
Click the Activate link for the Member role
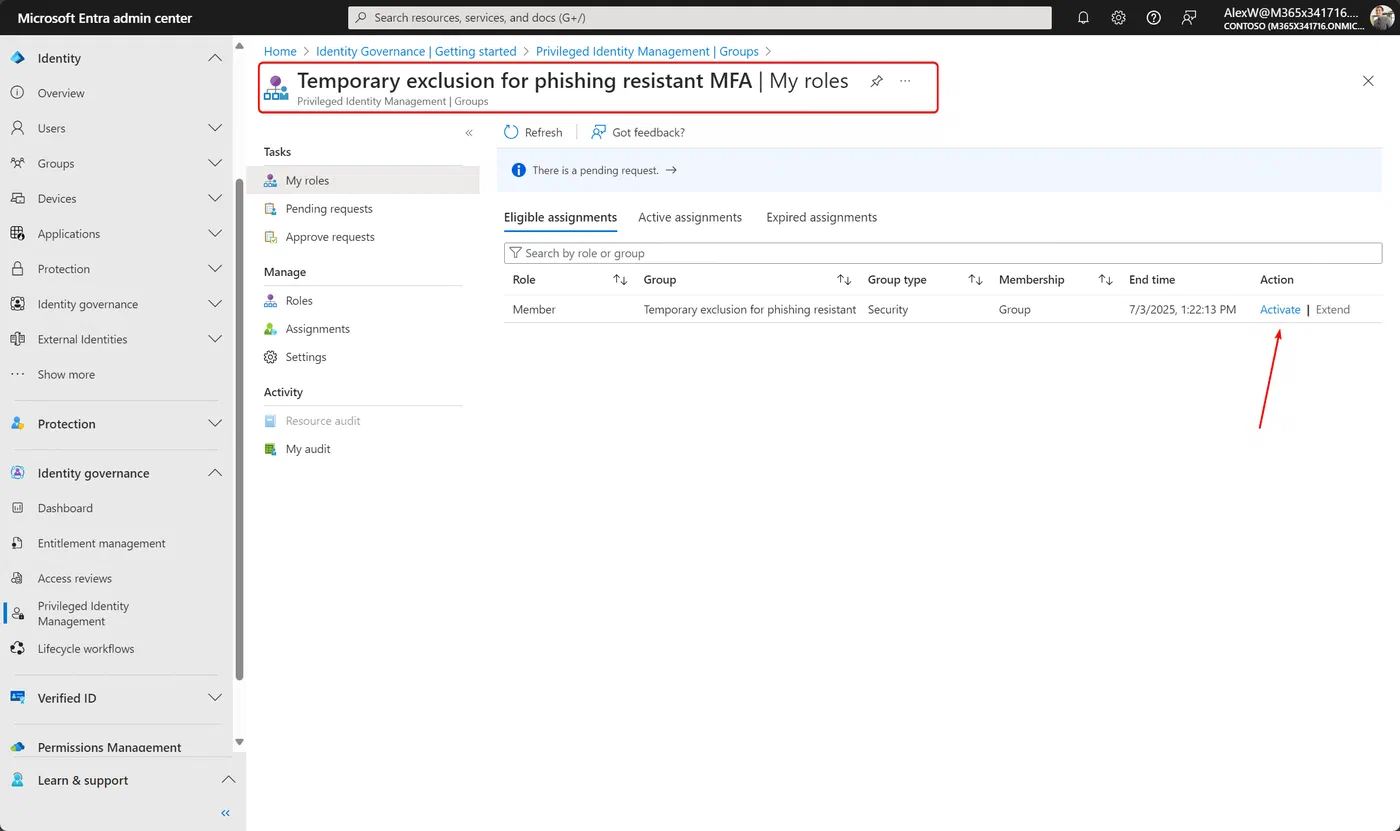(1280, 310)
